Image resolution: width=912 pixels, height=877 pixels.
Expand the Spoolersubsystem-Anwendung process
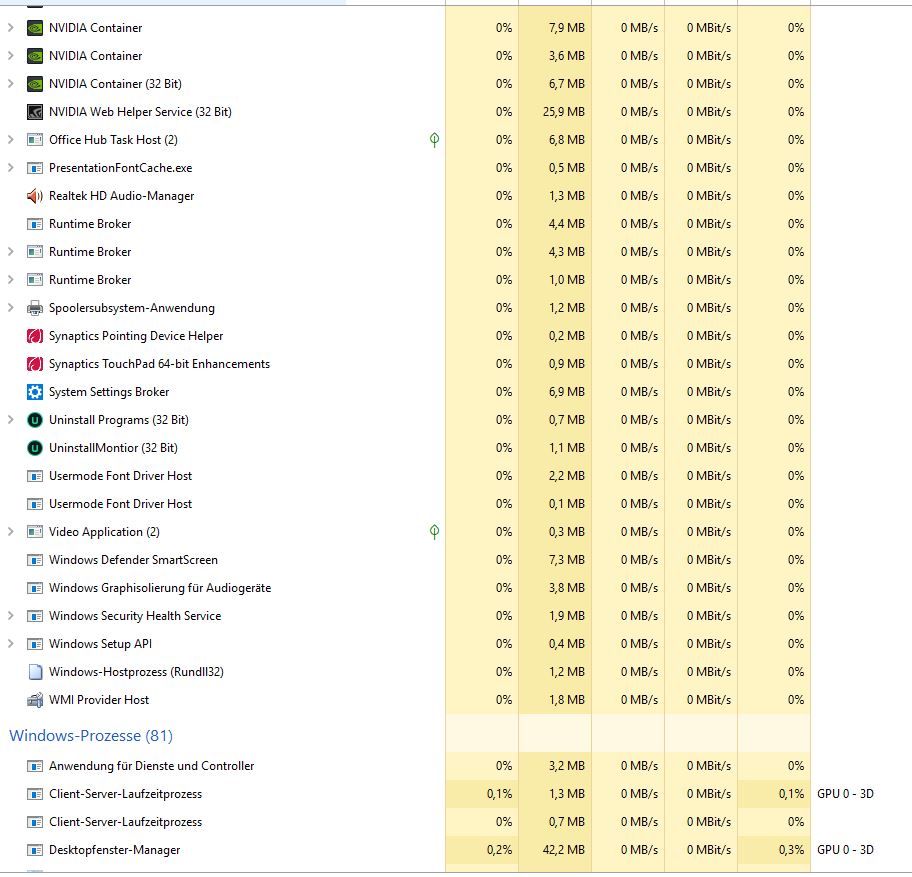click(10, 307)
